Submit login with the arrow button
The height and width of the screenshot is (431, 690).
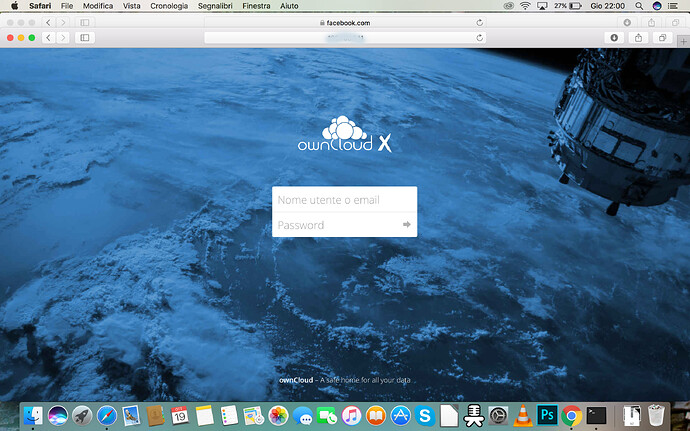407,225
